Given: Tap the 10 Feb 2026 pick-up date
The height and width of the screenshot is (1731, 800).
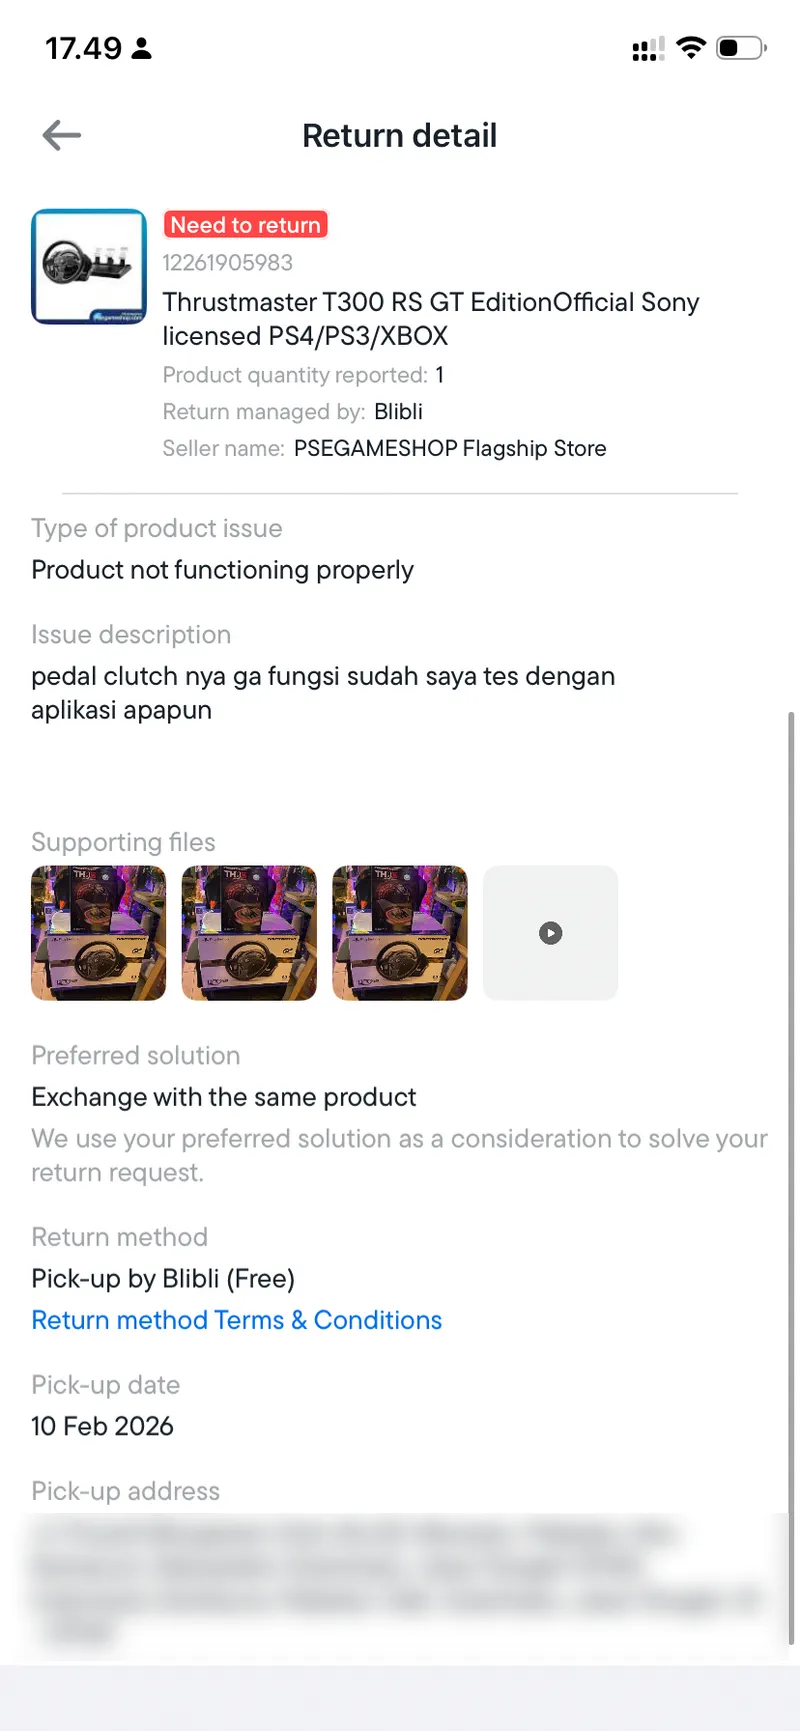Looking at the screenshot, I should [x=103, y=1426].
